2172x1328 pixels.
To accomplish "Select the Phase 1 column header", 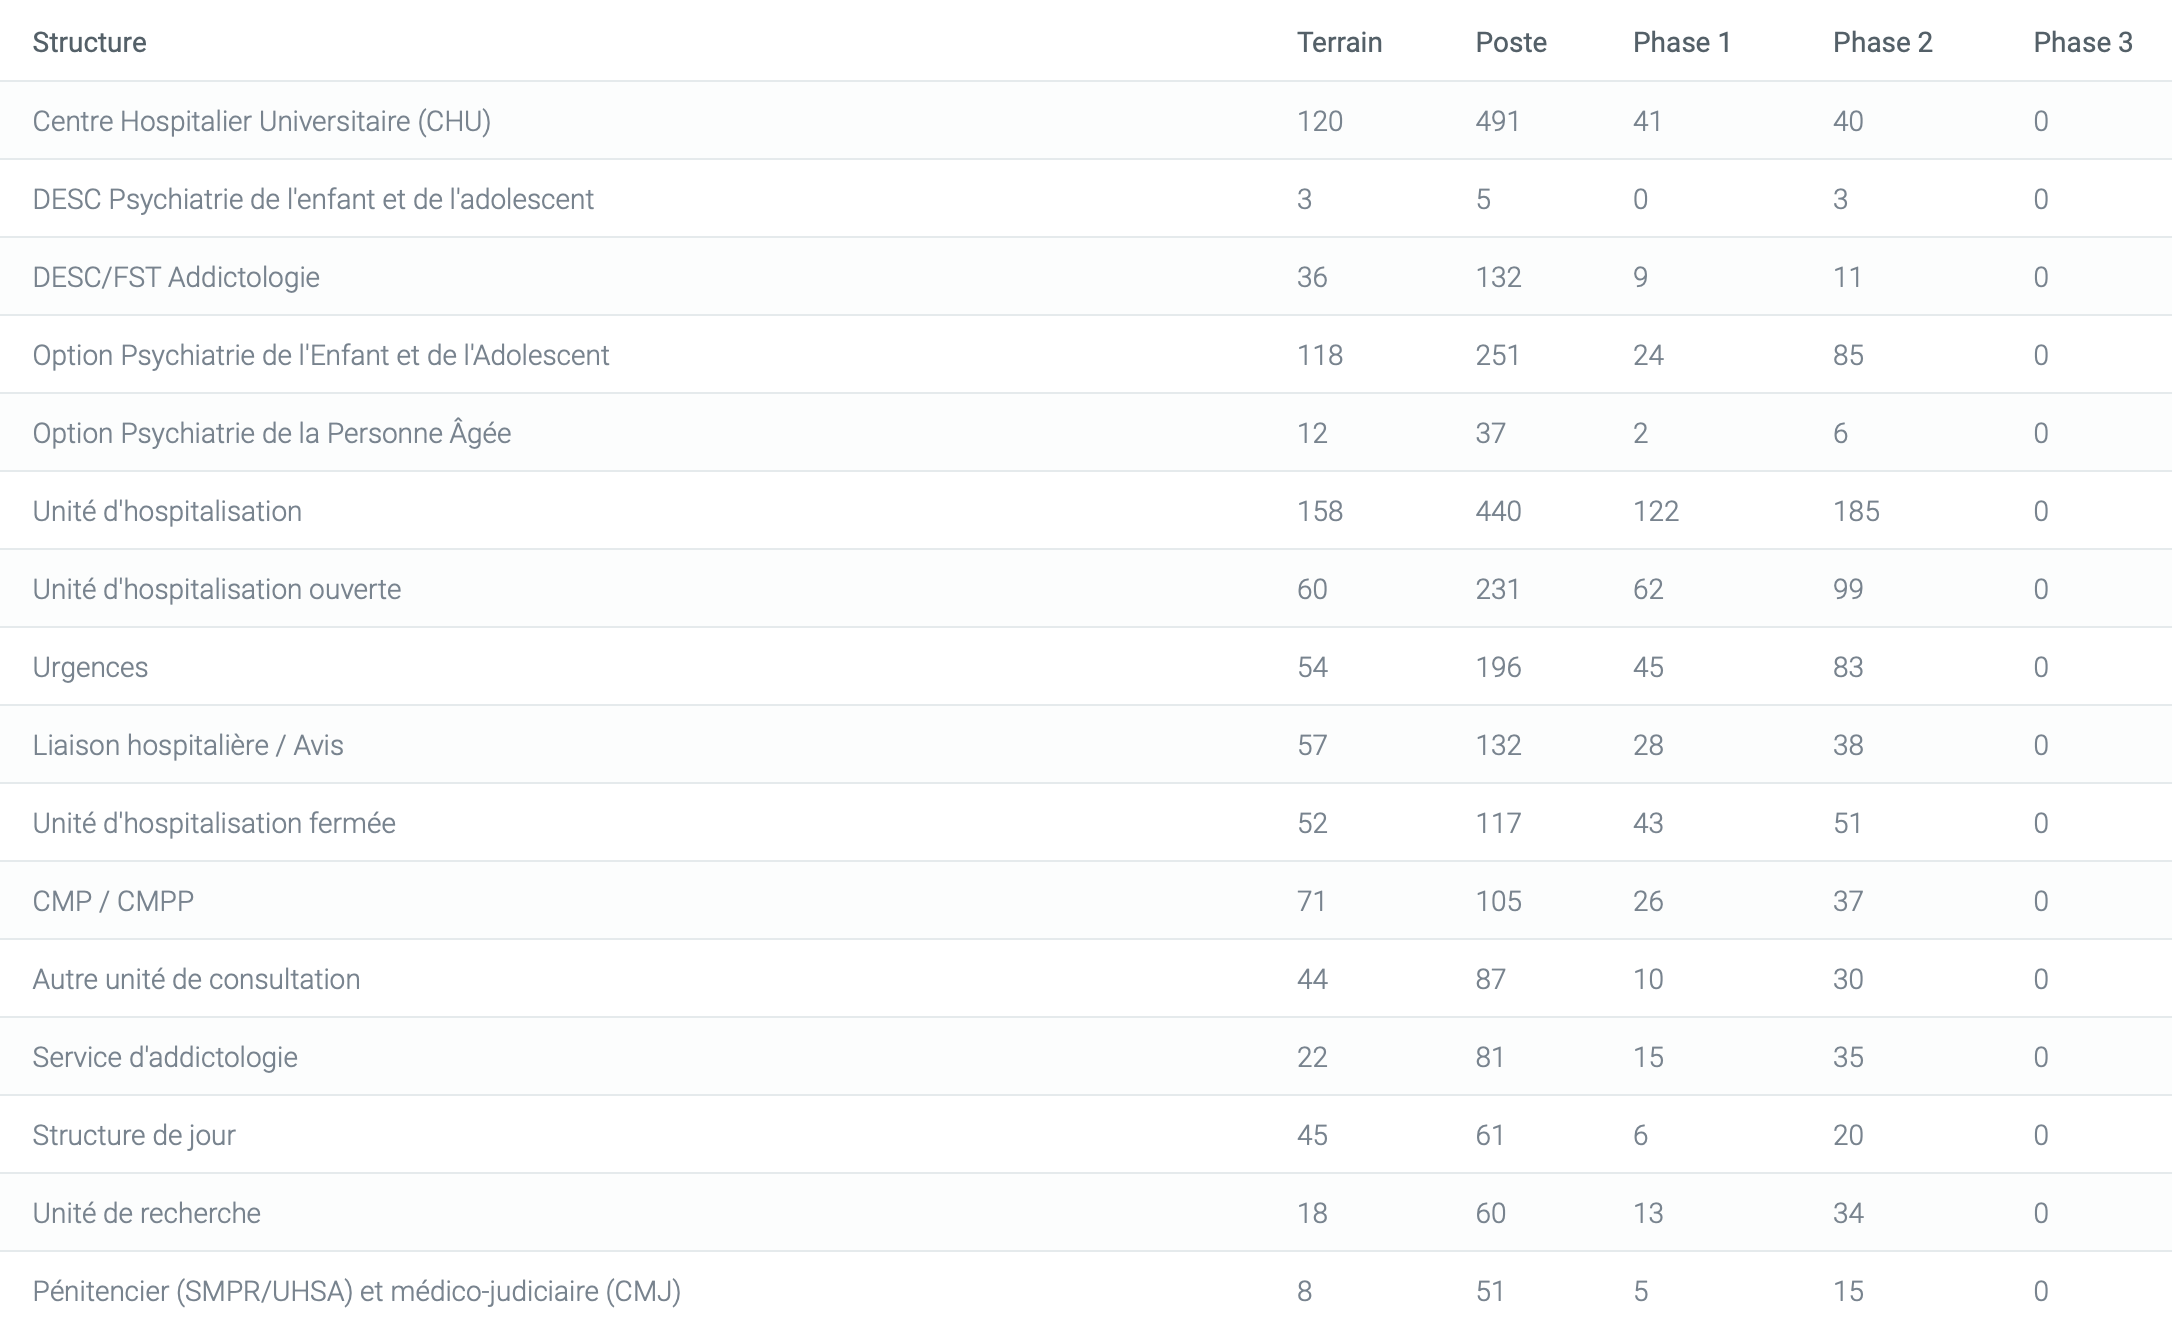I will tap(1681, 42).
